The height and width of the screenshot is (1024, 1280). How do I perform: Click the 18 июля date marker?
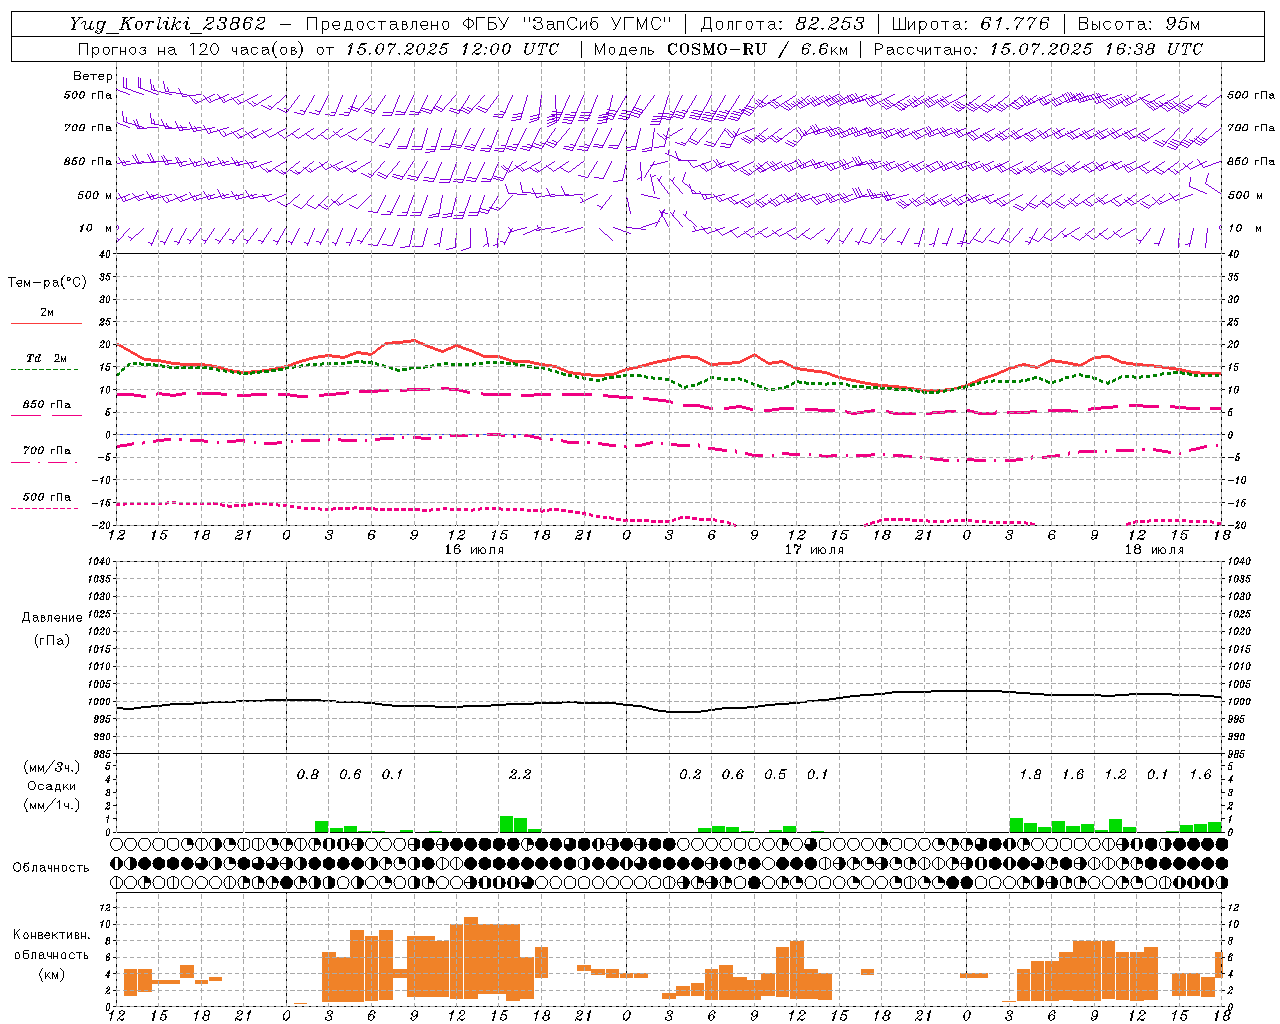[x=1154, y=550]
